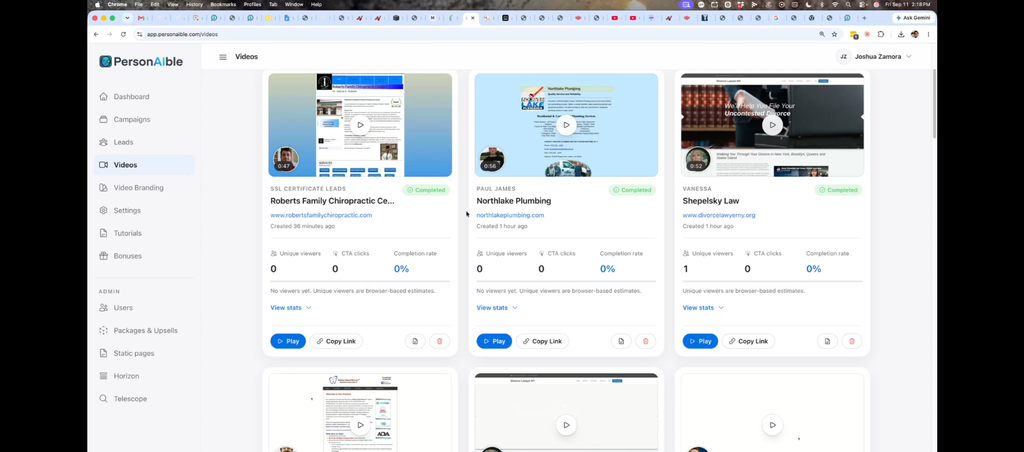Play Roberts Family Chiropractic video thumbnail

(360, 125)
